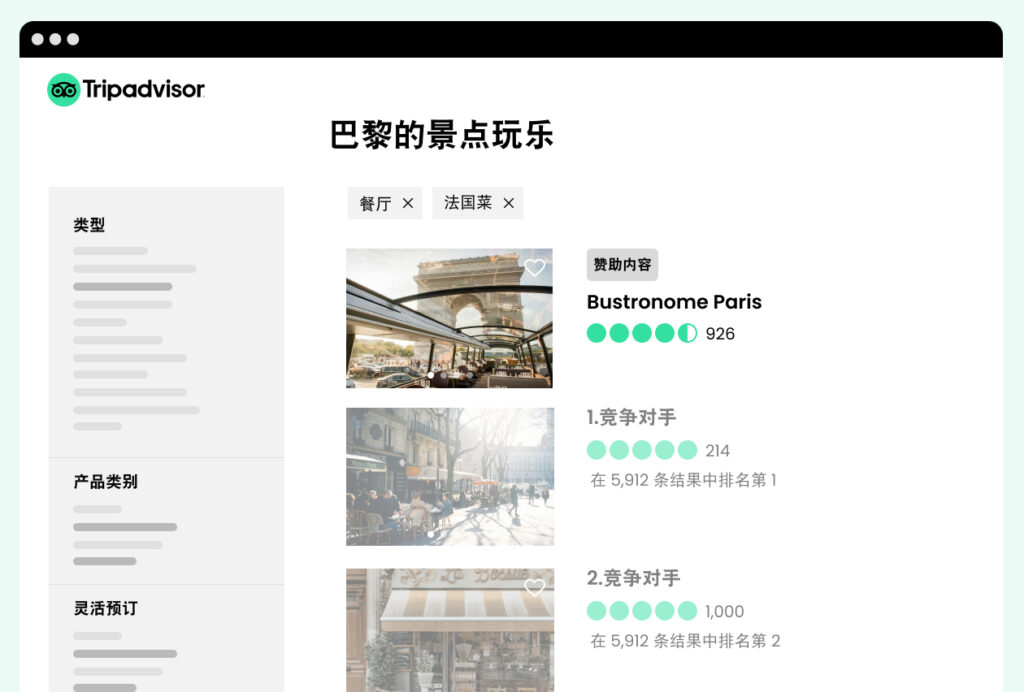1024x692 pixels.
Task: View the 1.竞争对手 rating bubbles
Action: pos(642,450)
